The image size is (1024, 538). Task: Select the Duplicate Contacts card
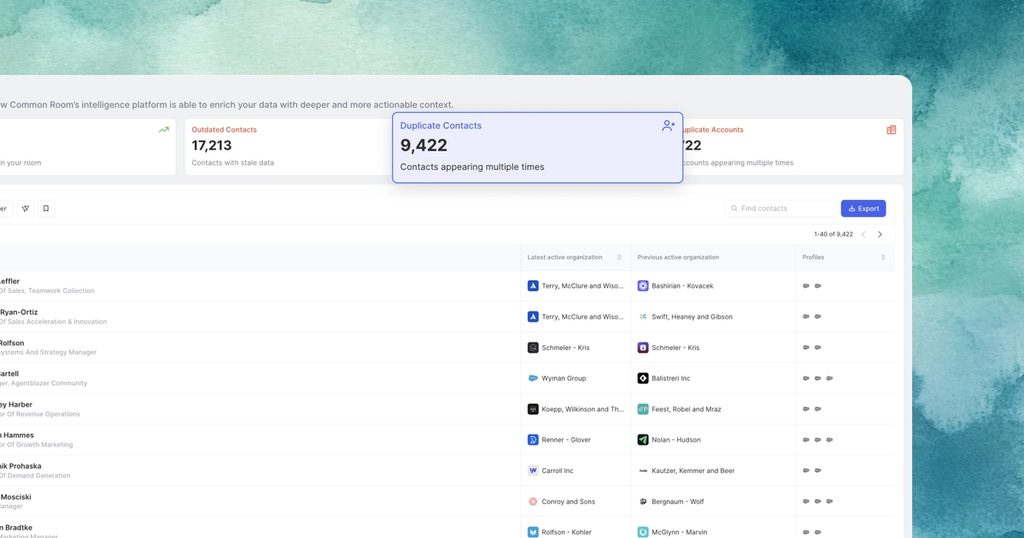click(x=537, y=148)
